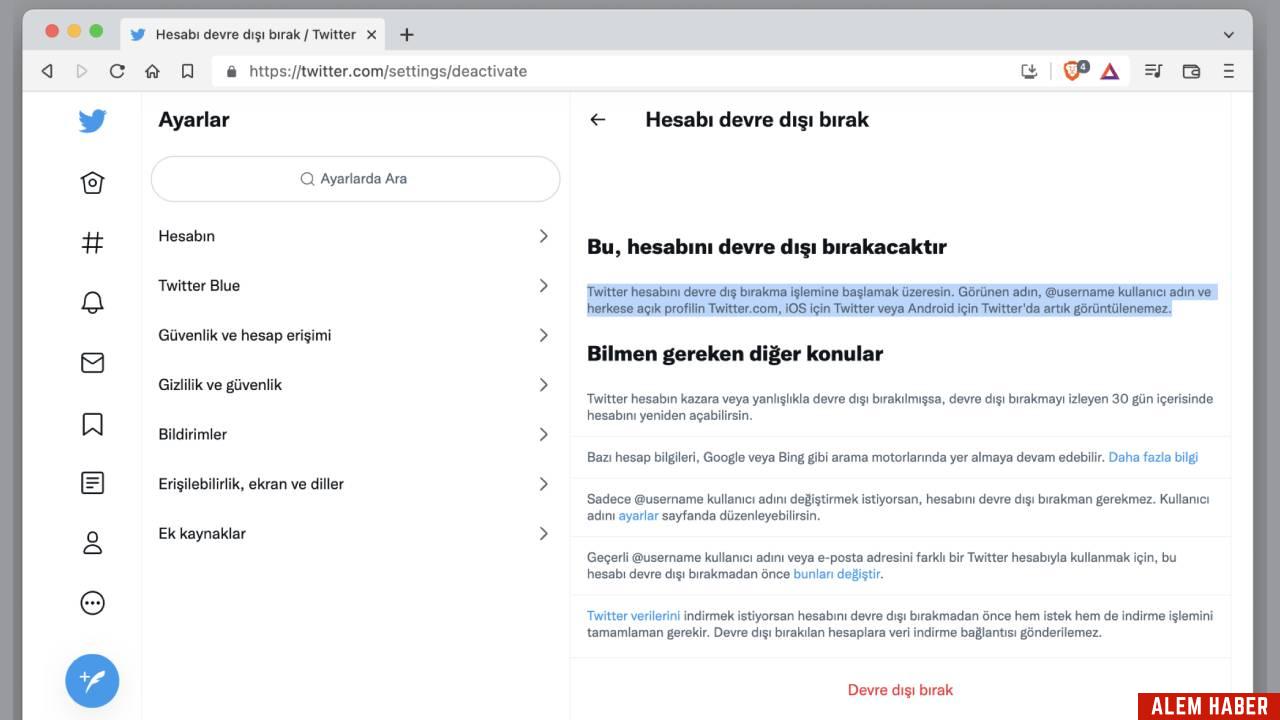
Task: Bookmark this page using the toolbar bookmark icon
Action: point(187,71)
